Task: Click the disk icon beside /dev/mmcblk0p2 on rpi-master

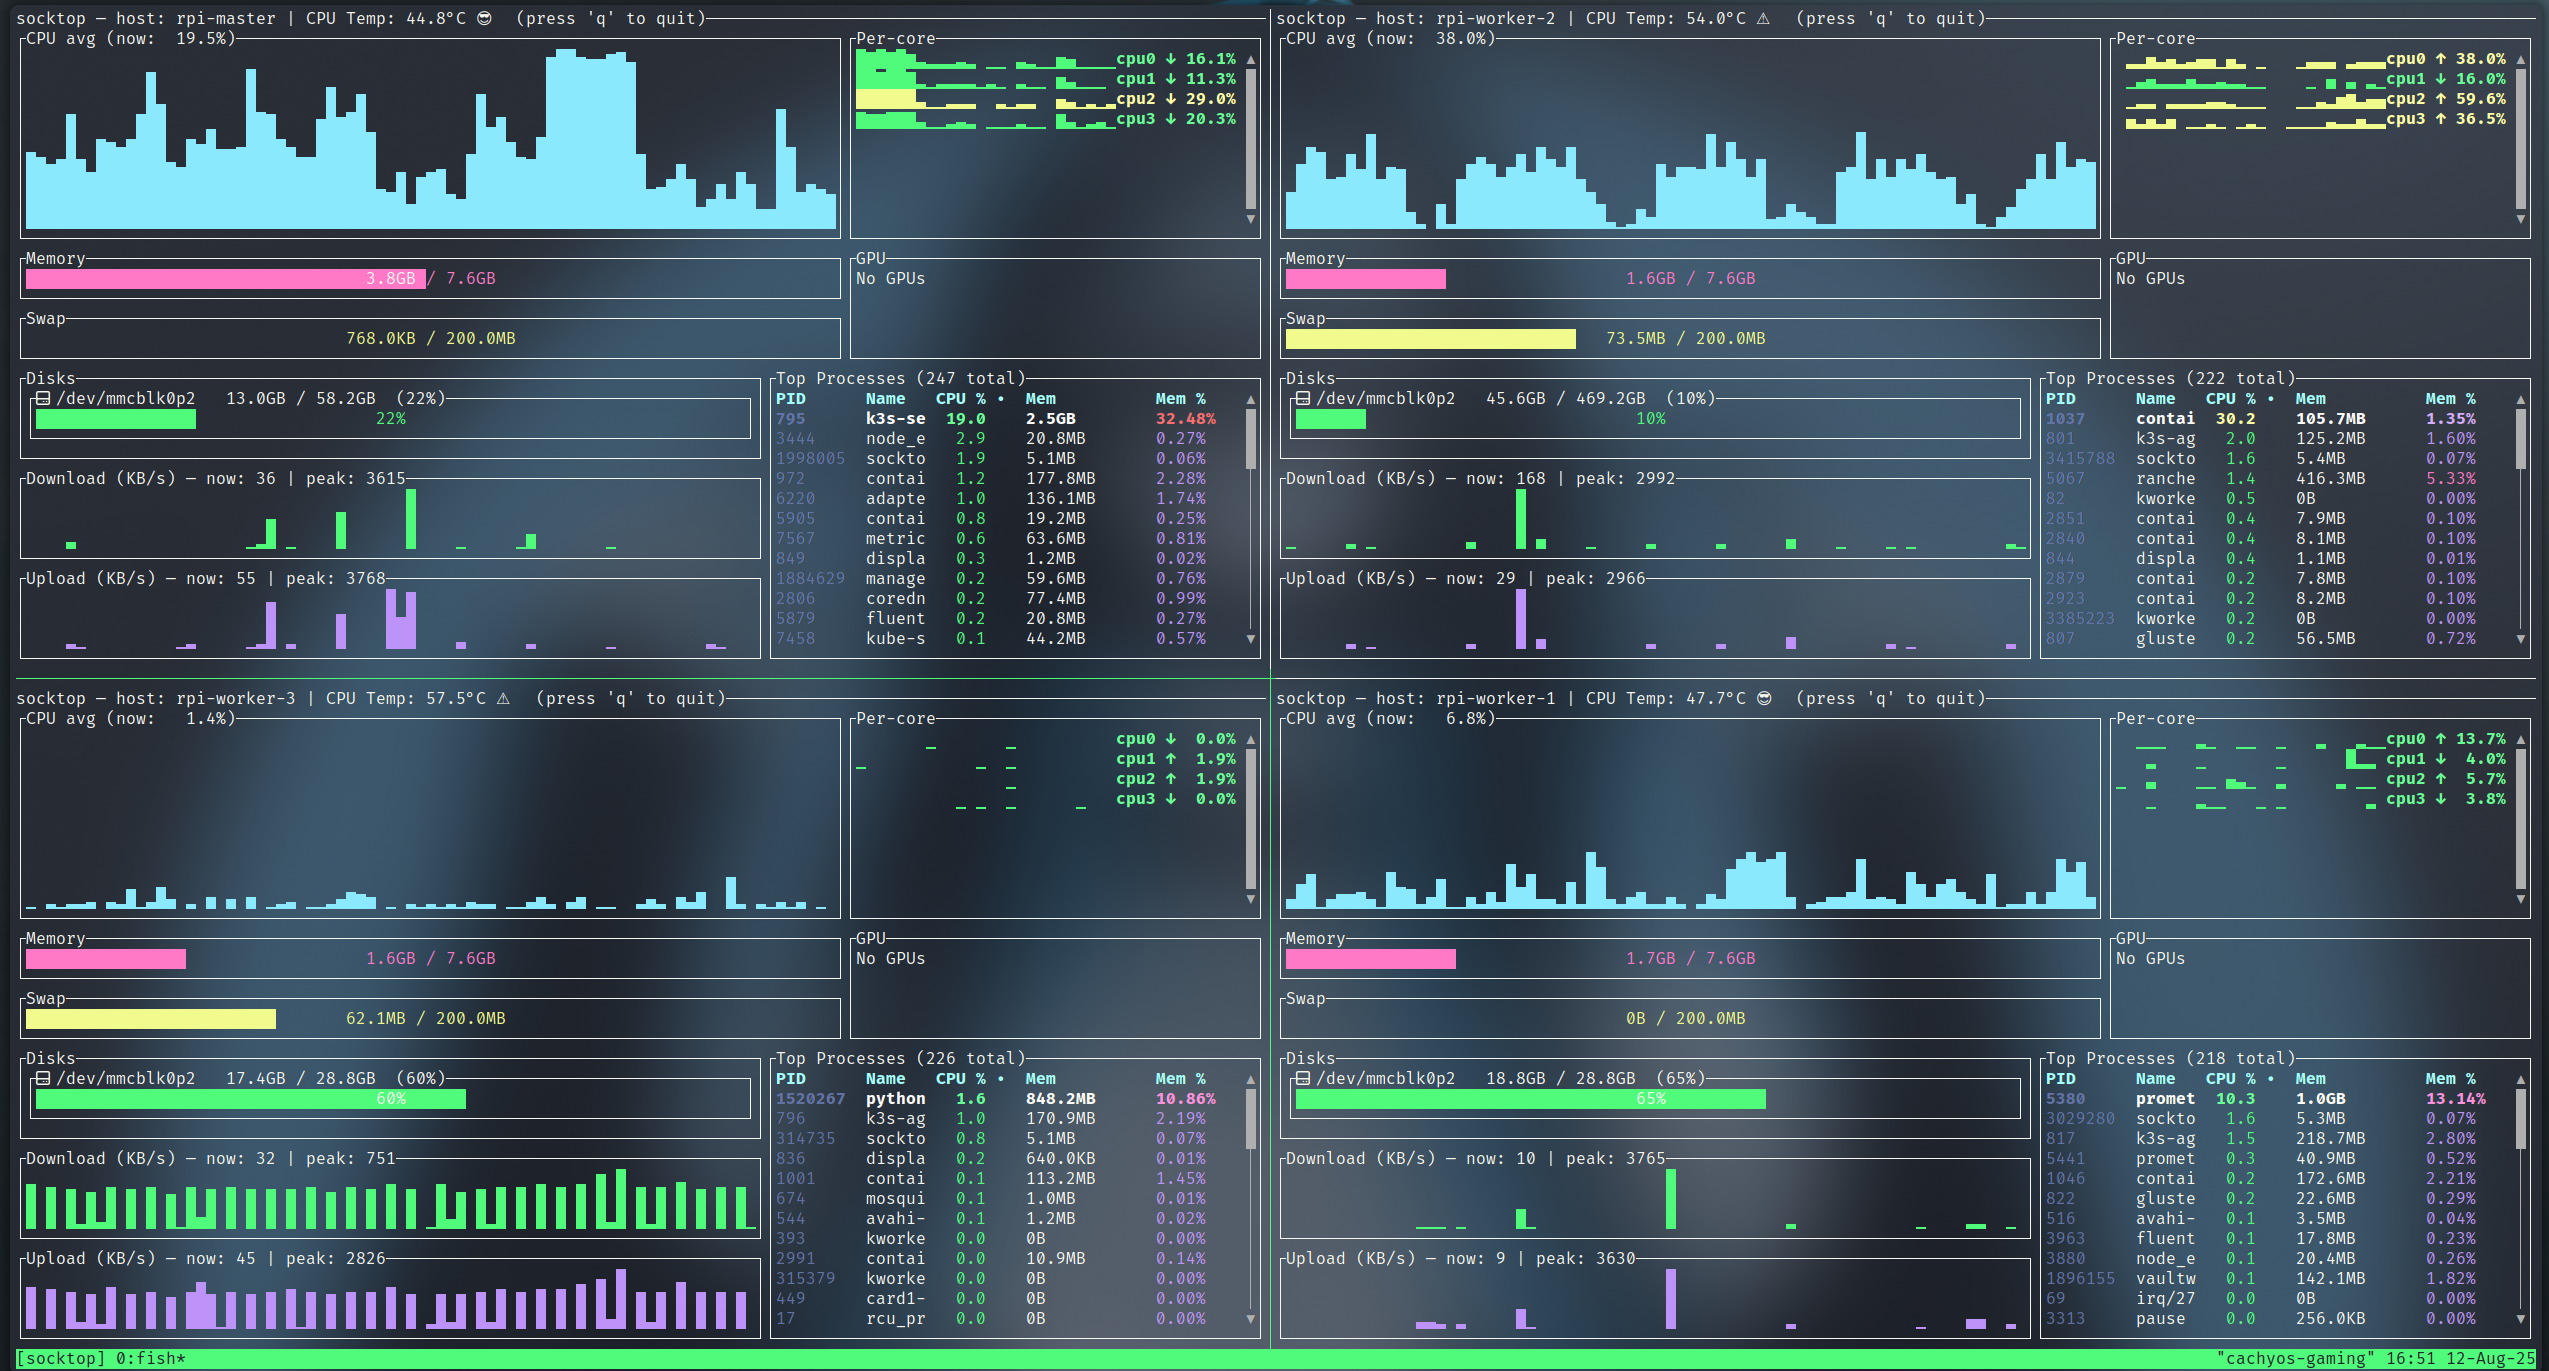Action: (x=42, y=397)
